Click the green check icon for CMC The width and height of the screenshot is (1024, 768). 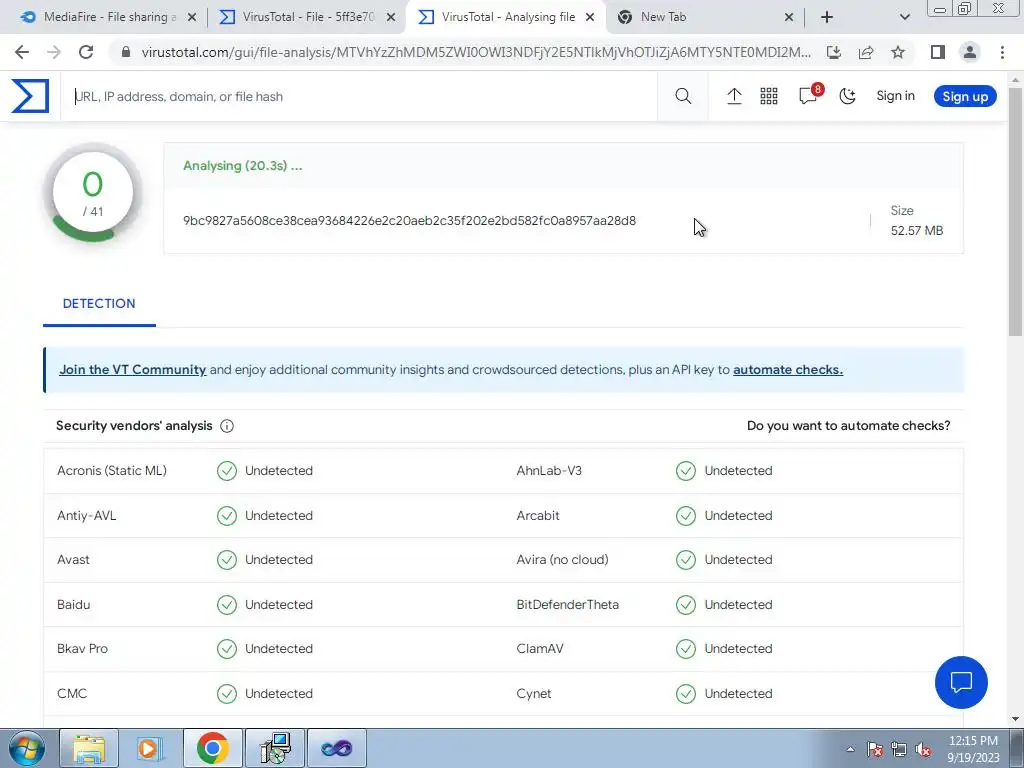tap(227, 694)
